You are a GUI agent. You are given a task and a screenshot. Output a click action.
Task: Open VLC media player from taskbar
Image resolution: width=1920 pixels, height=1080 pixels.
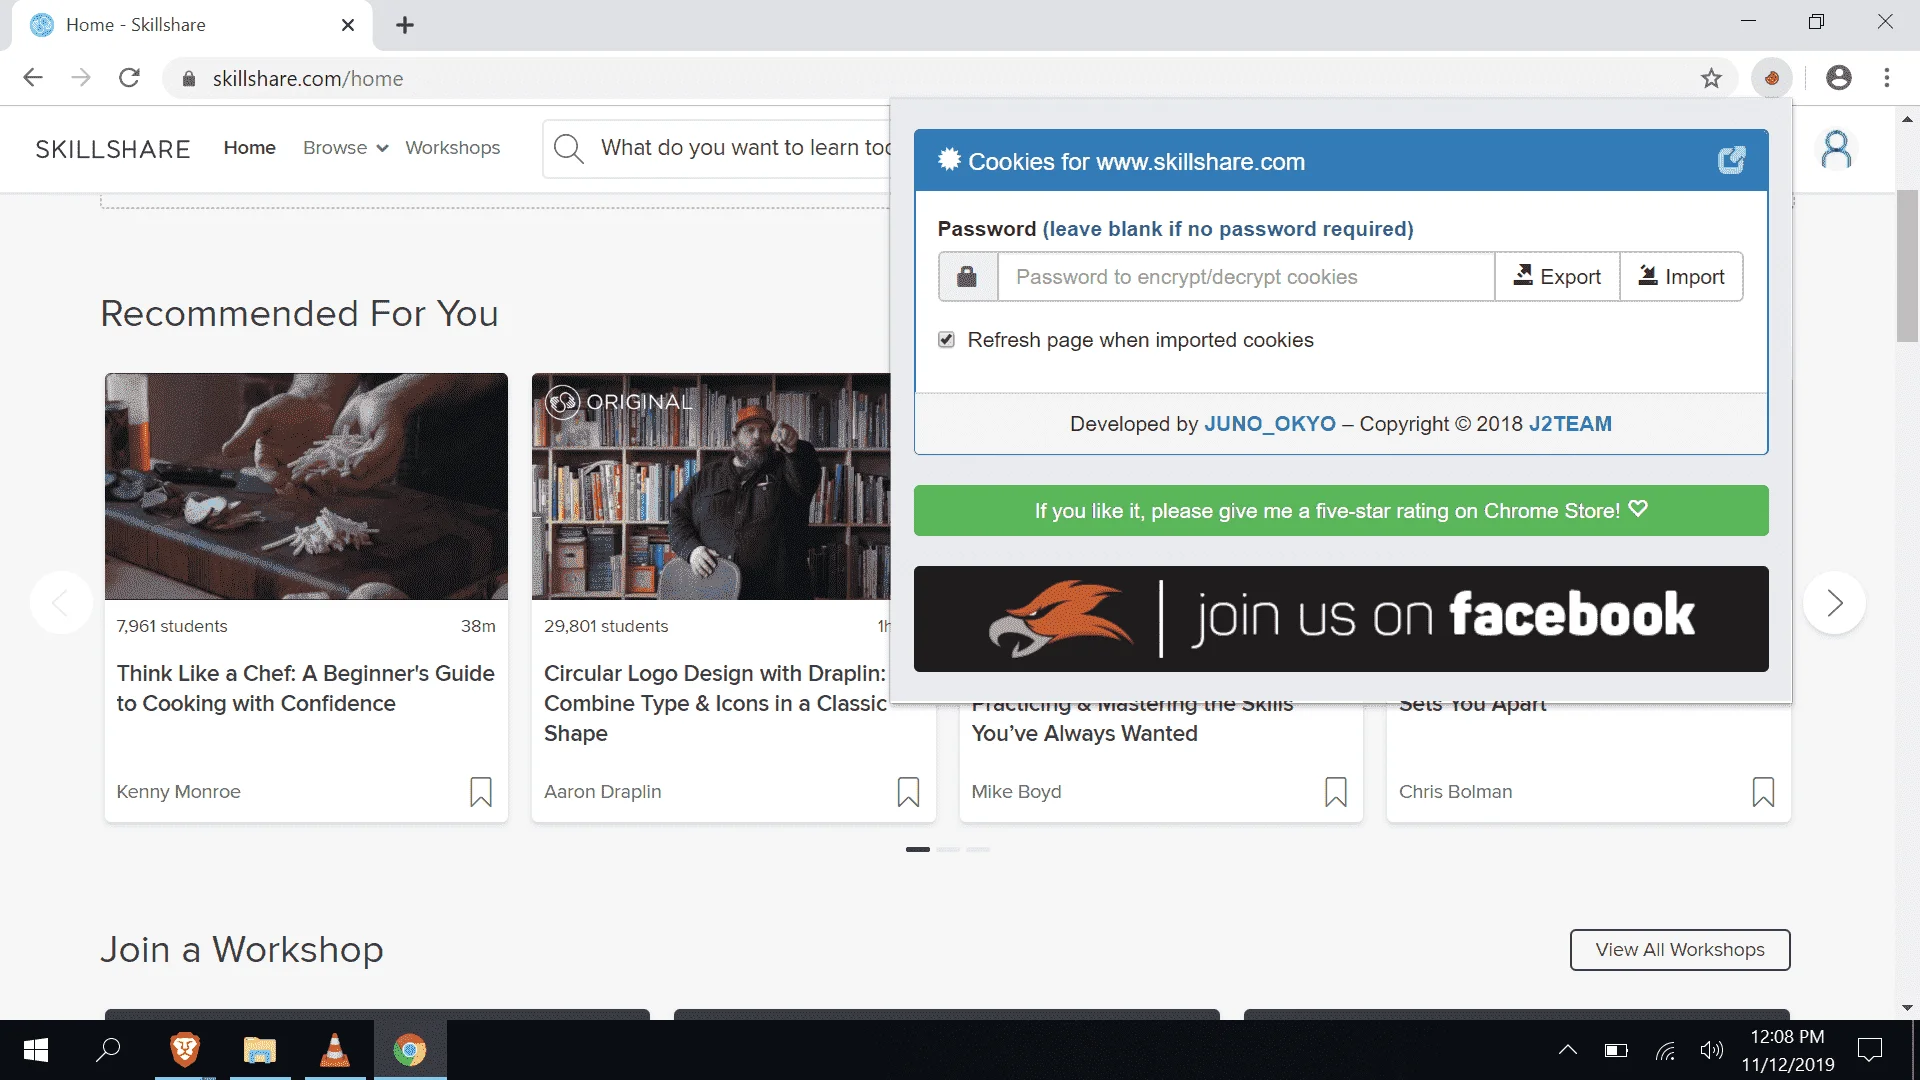coord(334,1050)
